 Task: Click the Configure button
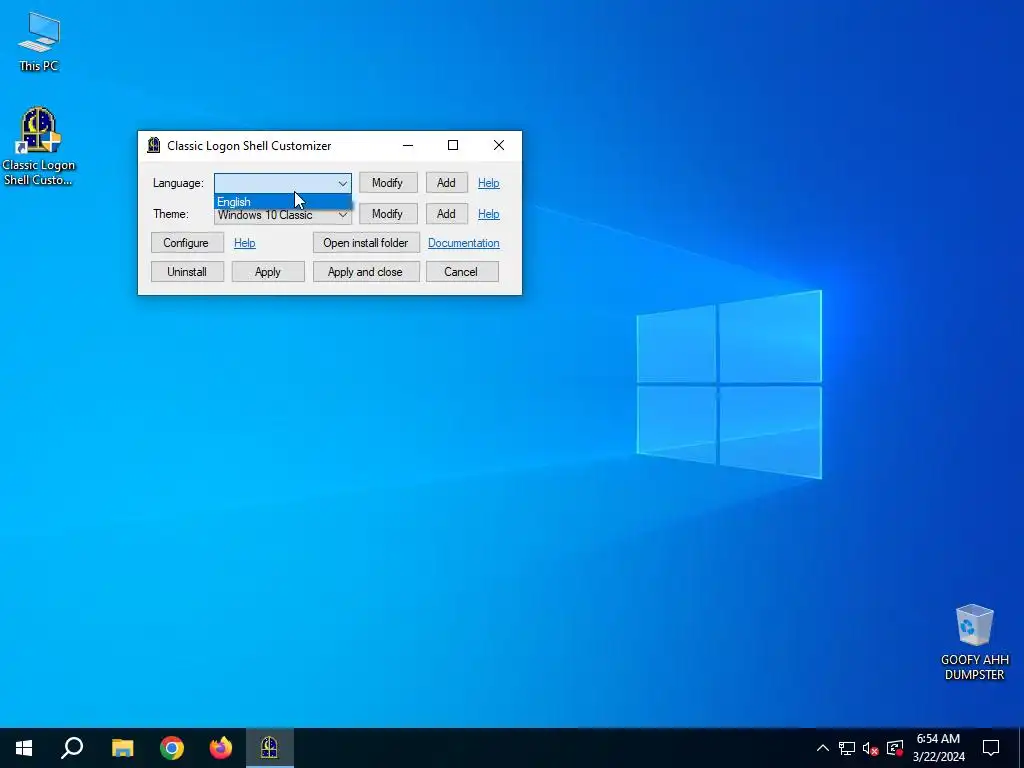tap(187, 242)
